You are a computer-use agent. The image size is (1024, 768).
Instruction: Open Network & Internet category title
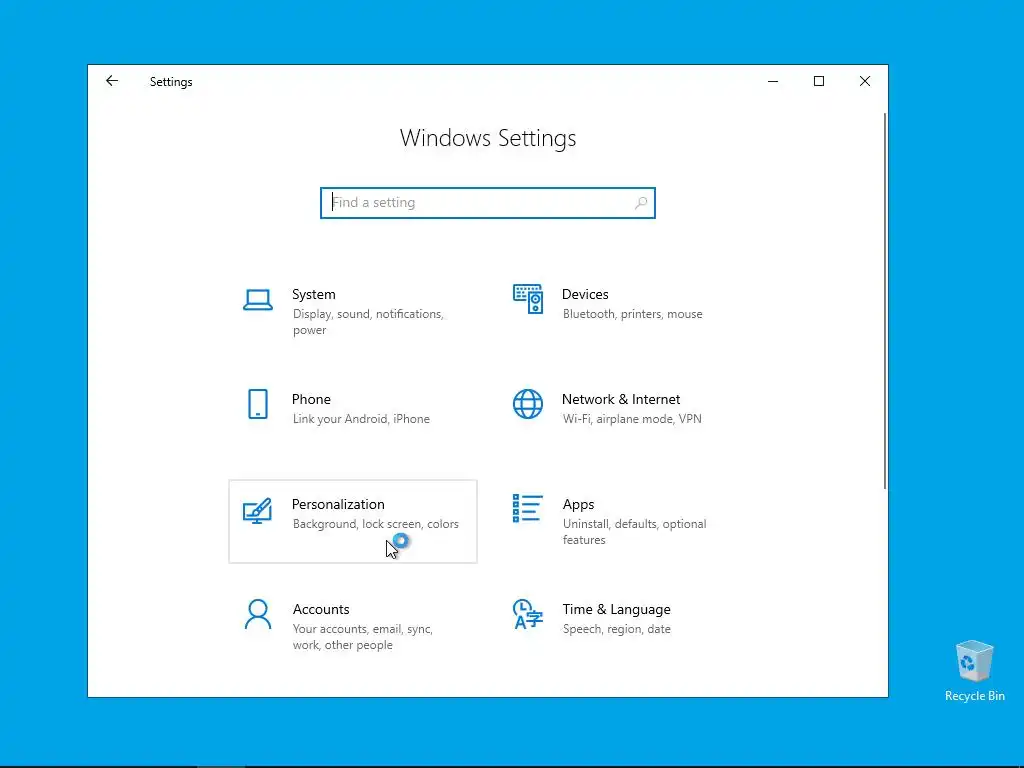[x=621, y=399]
